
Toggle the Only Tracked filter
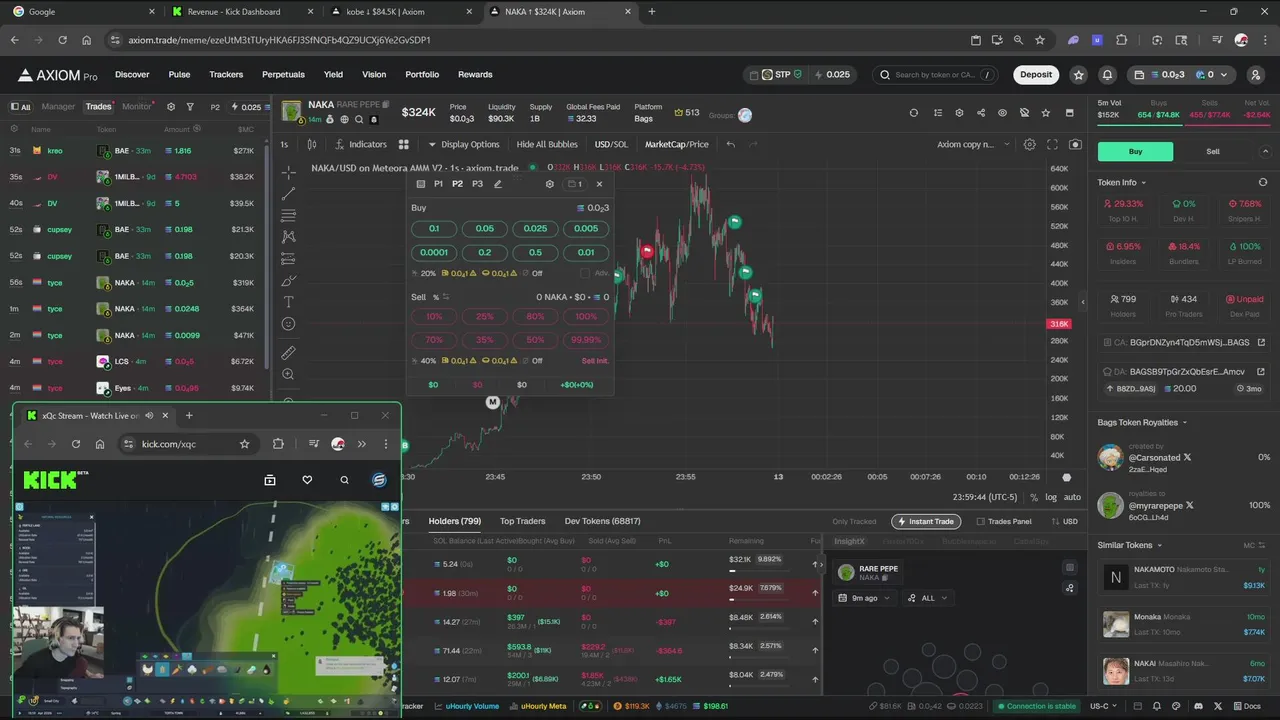coord(854,521)
